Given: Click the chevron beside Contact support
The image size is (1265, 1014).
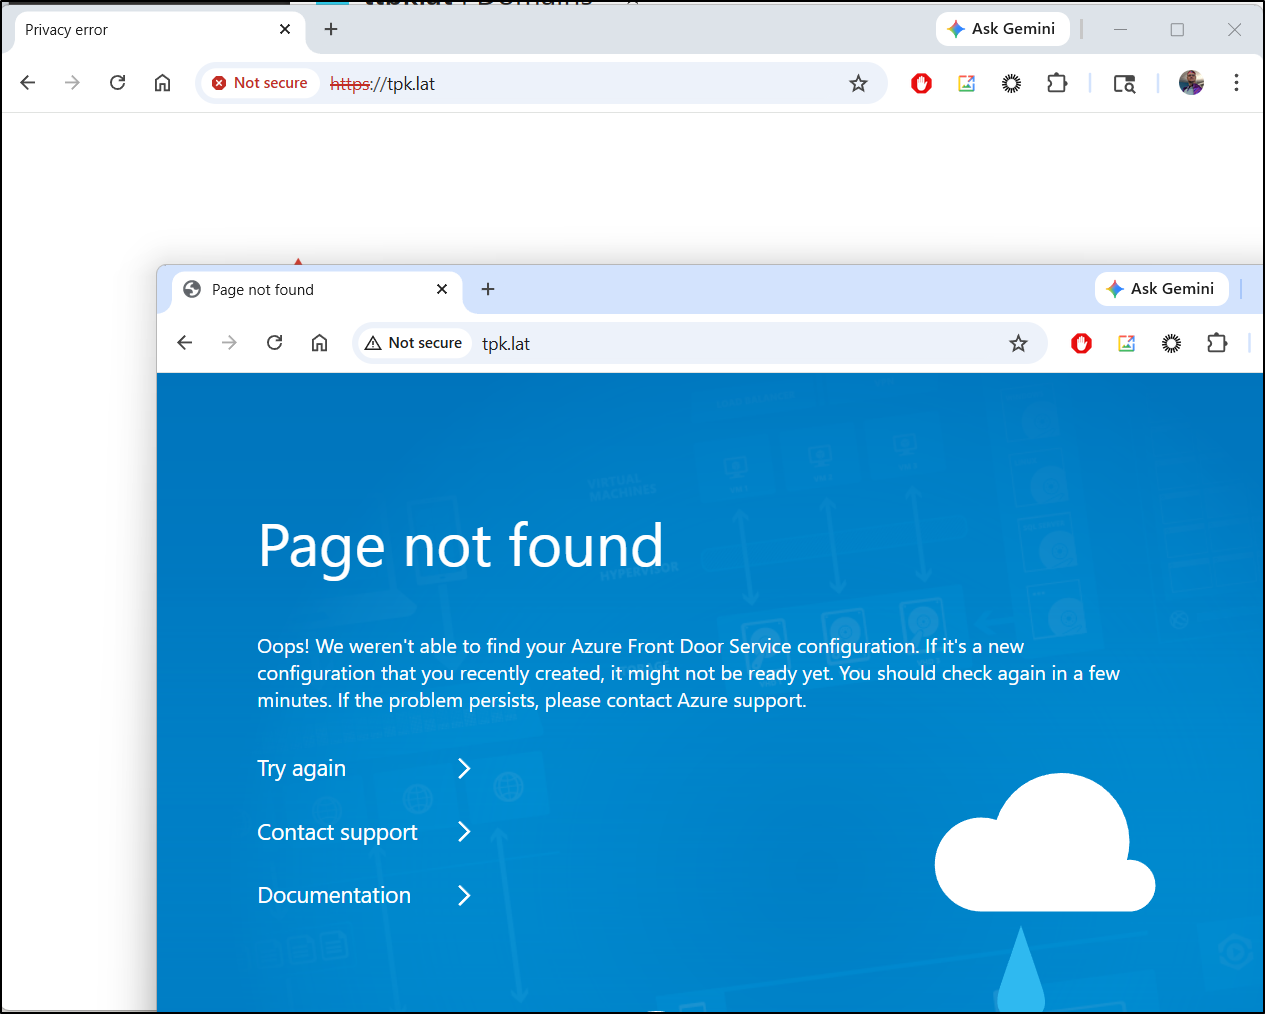Looking at the screenshot, I should 464,832.
